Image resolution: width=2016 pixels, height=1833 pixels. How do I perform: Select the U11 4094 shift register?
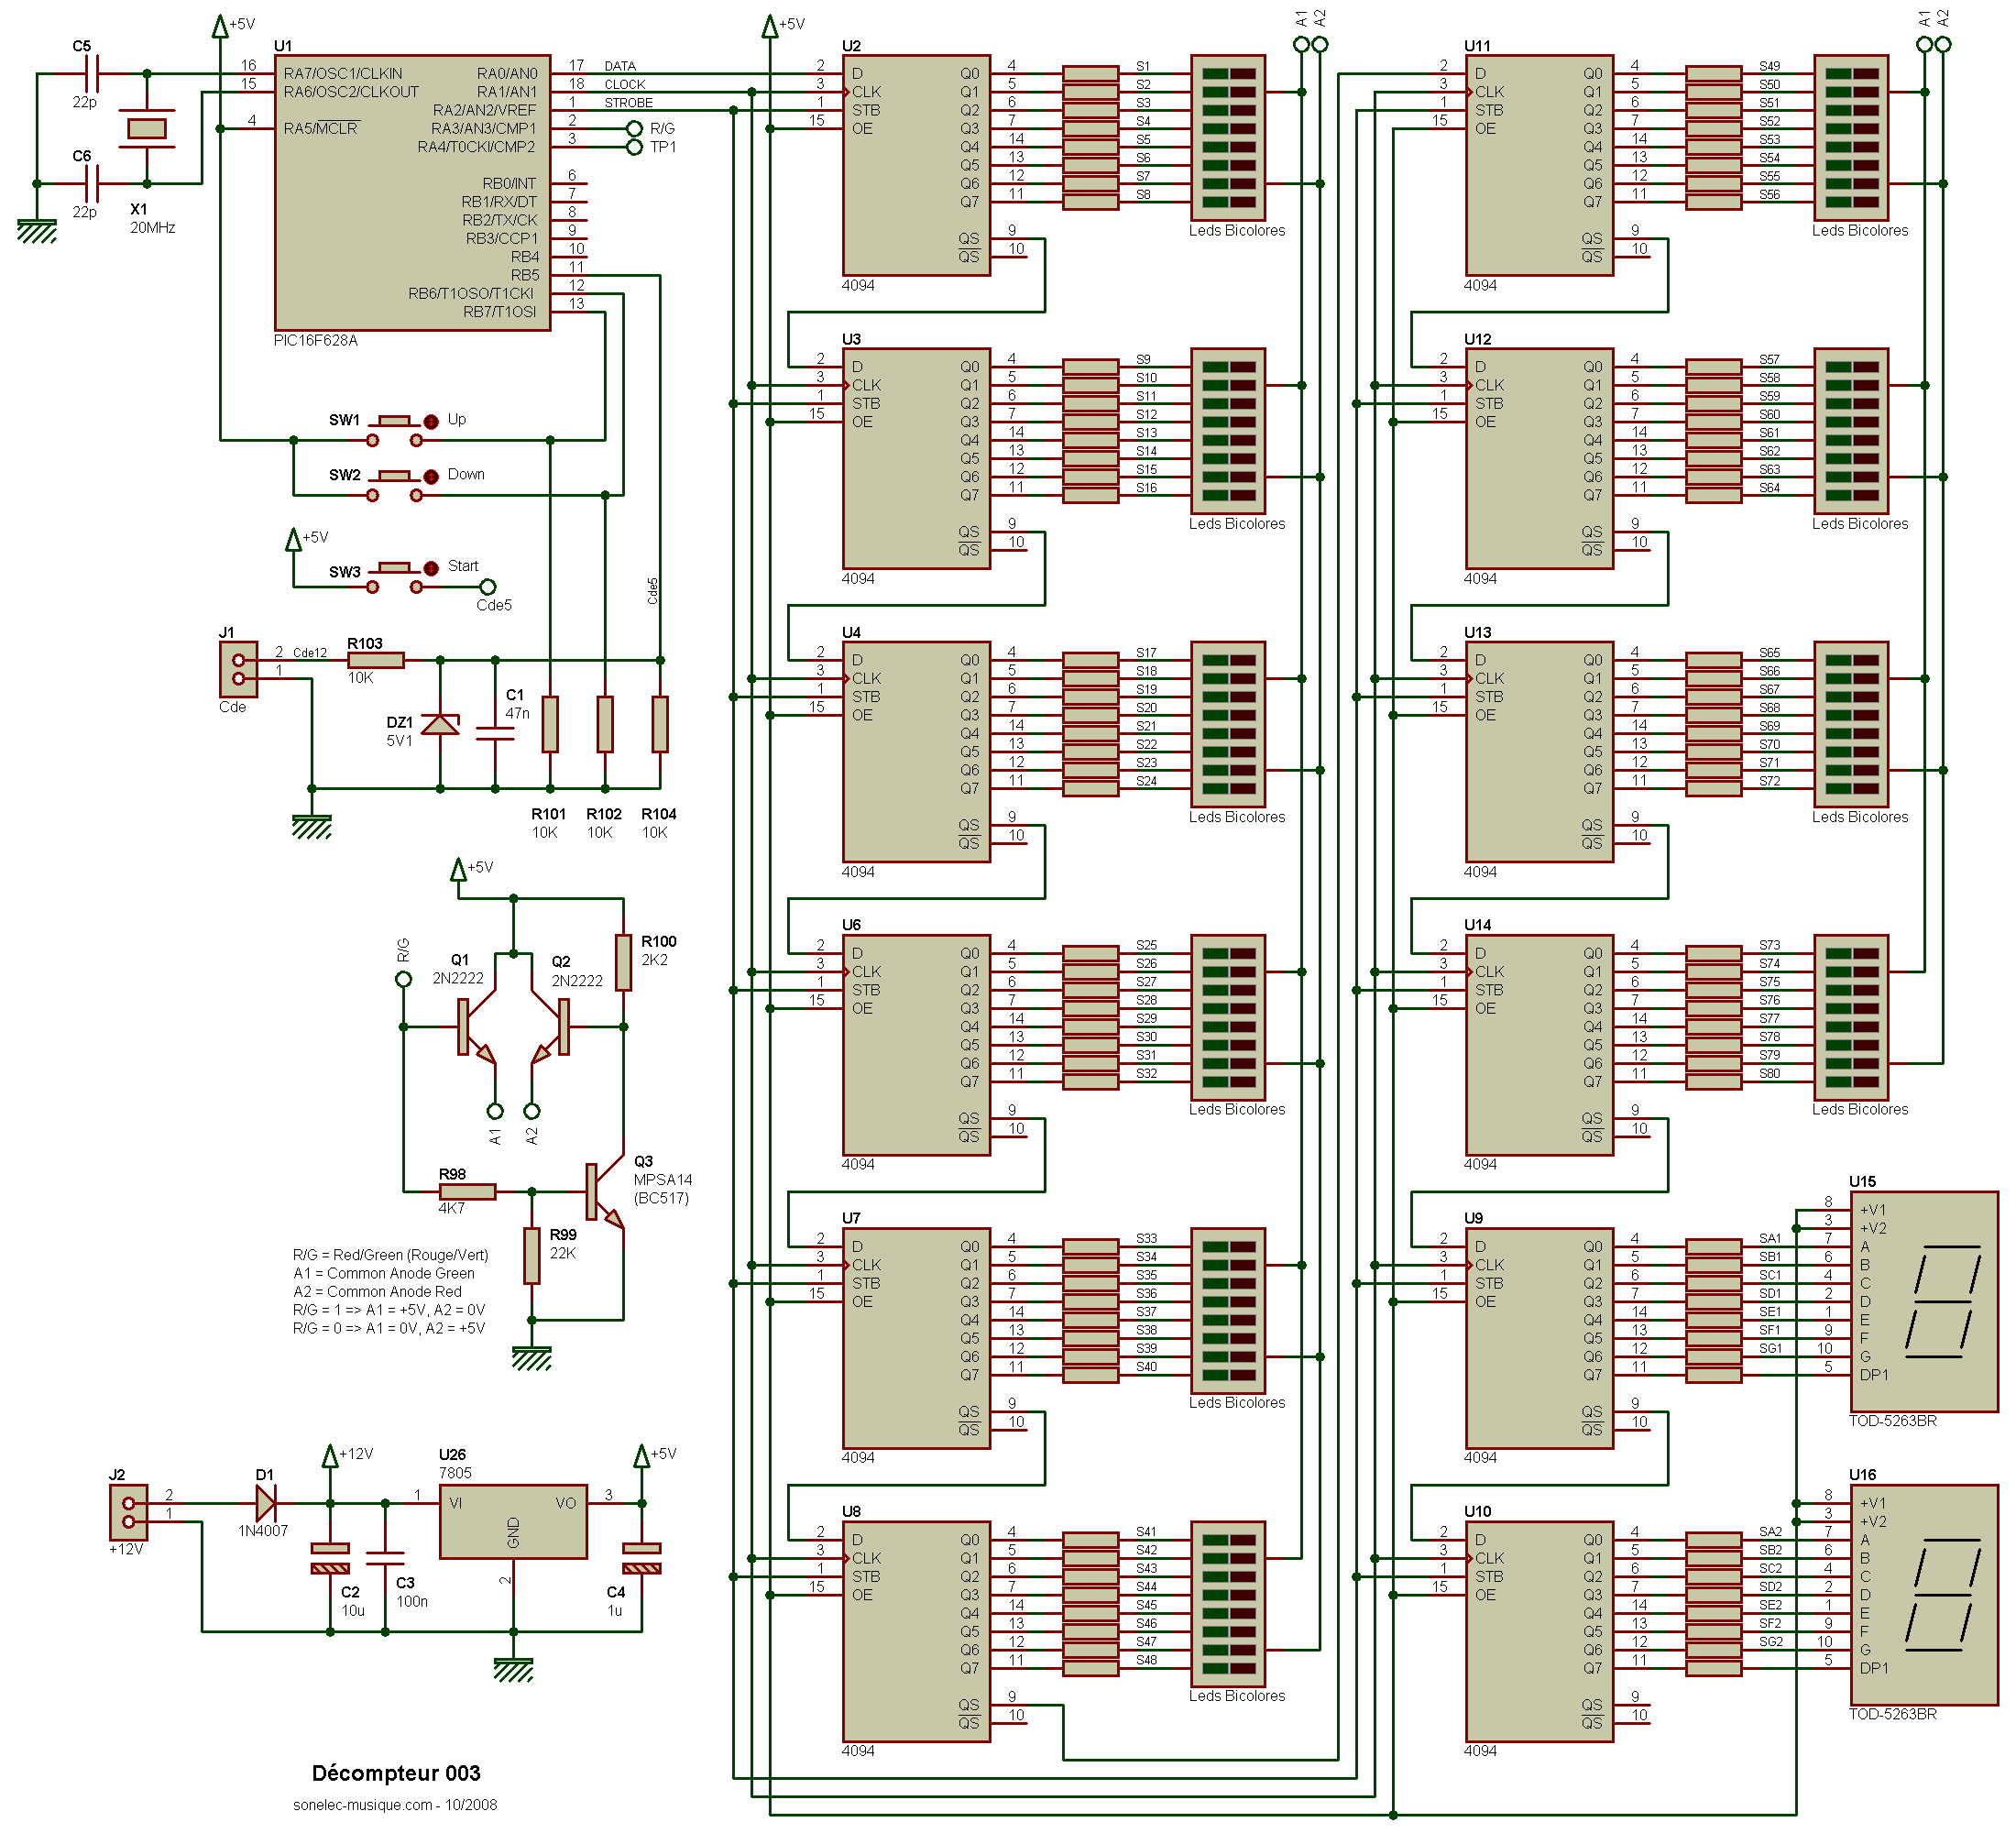point(1540,165)
